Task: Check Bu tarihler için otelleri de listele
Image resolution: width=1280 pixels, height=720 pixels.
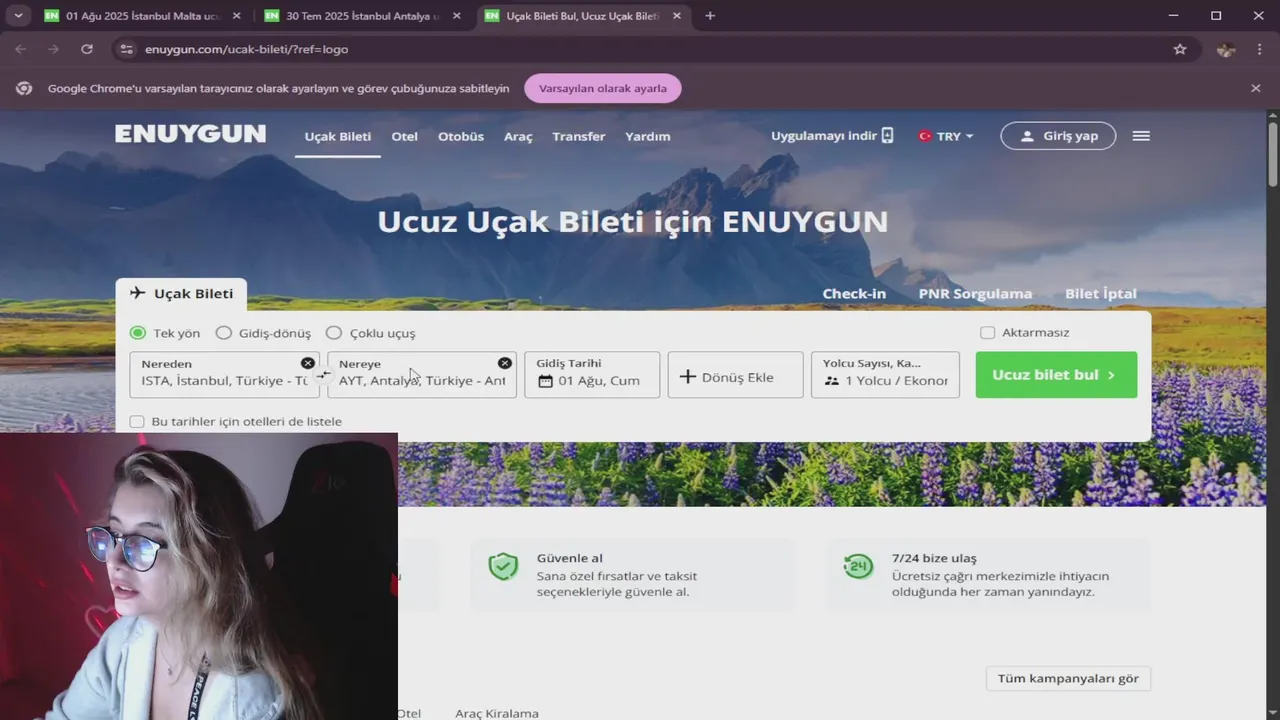Action: click(137, 422)
